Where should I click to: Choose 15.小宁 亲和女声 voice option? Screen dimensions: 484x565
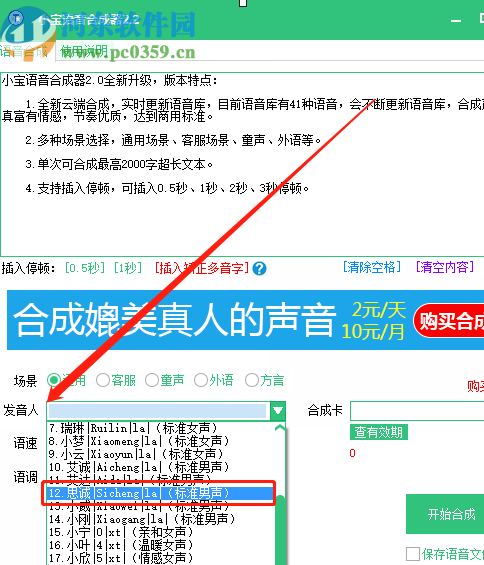click(161, 532)
